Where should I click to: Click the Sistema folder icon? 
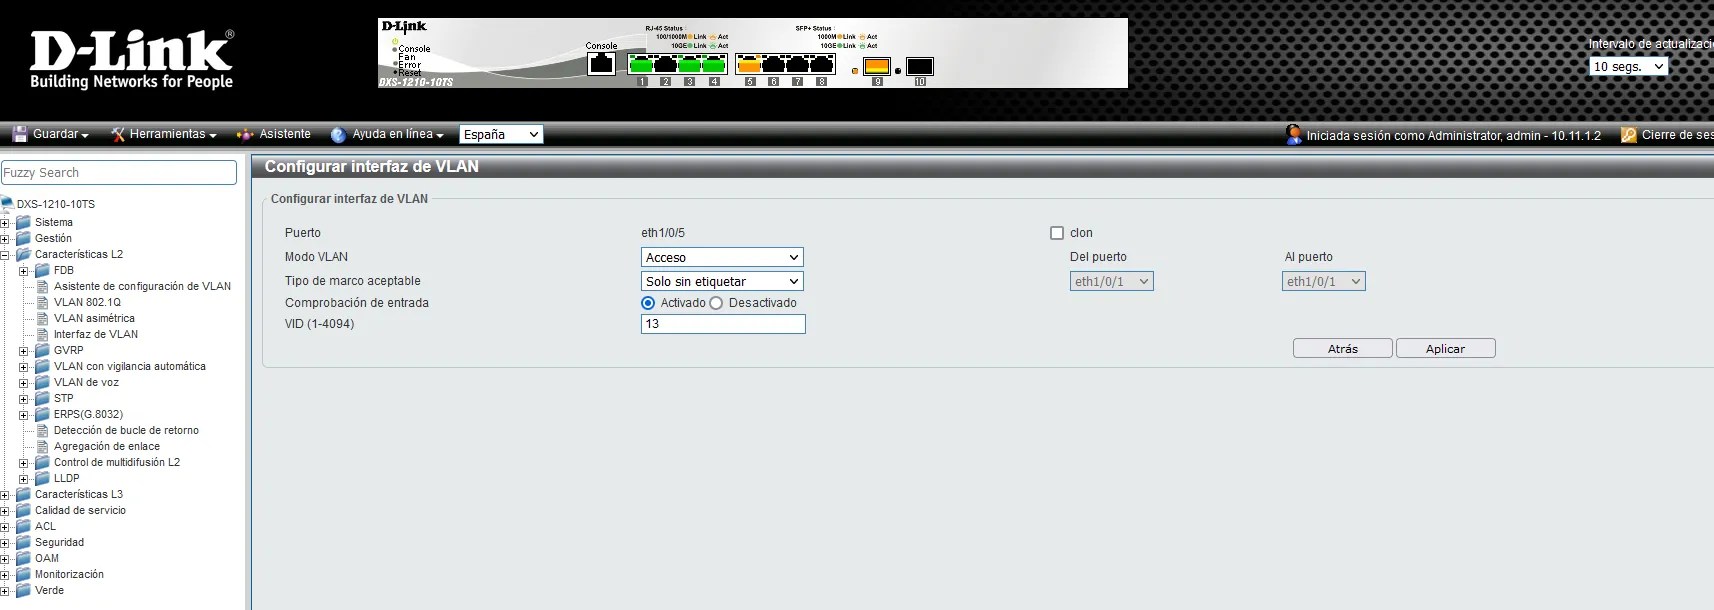pyautogui.click(x=24, y=222)
